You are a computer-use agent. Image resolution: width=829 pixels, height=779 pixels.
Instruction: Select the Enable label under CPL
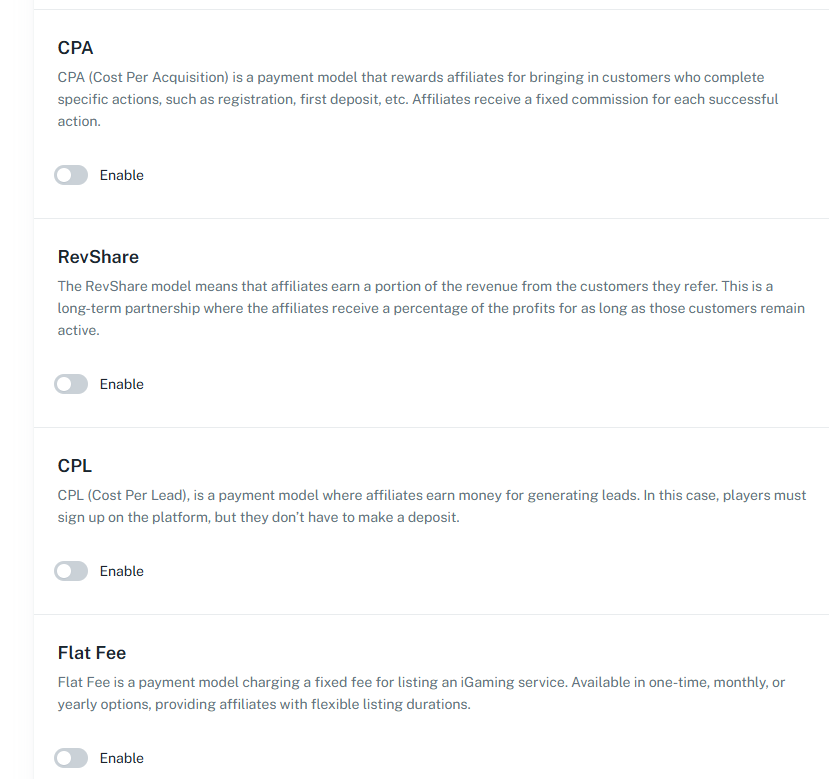tap(122, 572)
